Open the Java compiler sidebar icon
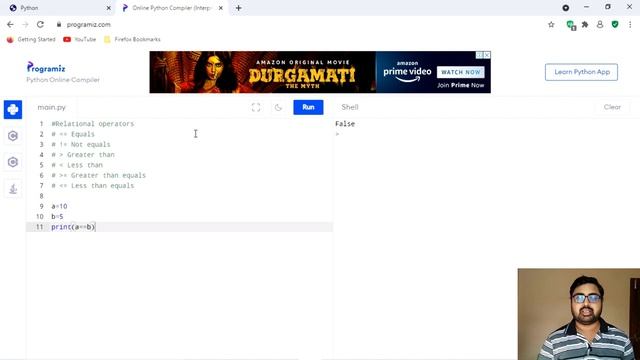This screenshot has height=360, width=640. (13, 189)
